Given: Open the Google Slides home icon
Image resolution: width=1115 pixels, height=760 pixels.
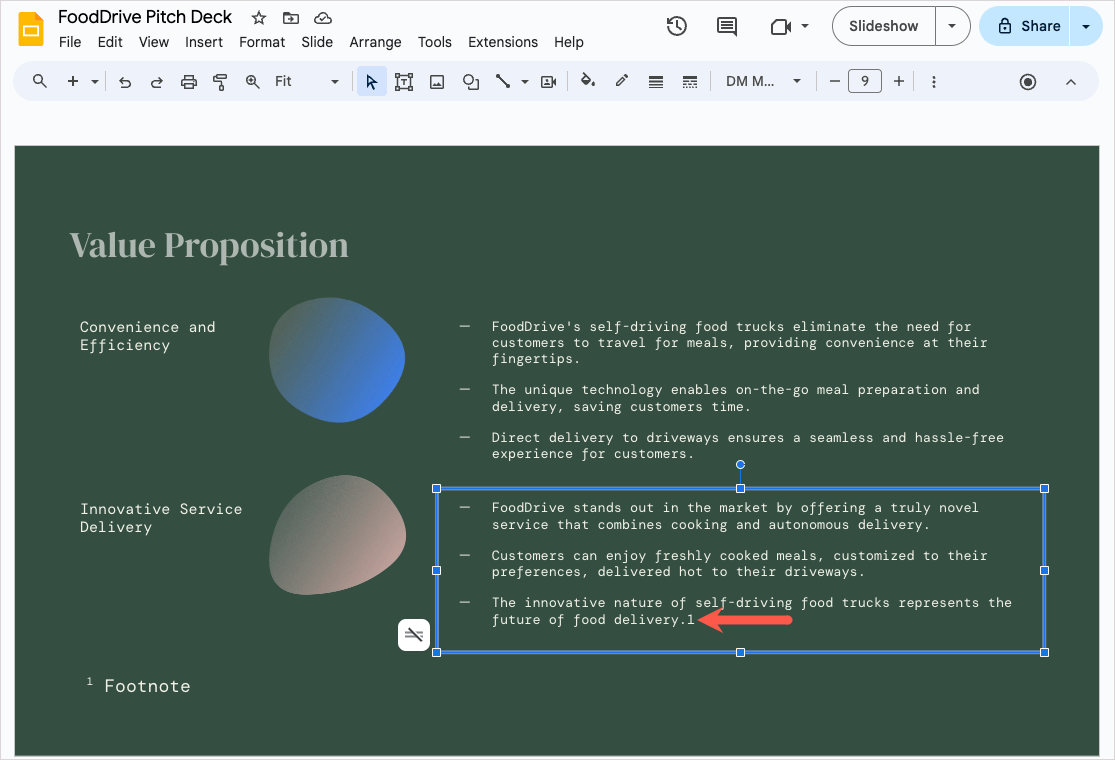Looking at the screenshot, I should click(x=31, y=30).
